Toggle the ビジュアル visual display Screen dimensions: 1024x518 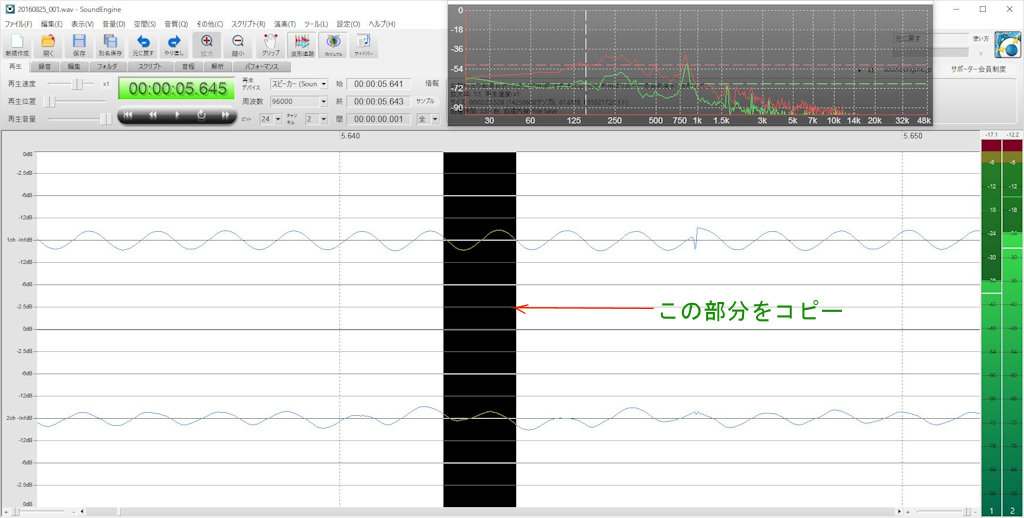333,45
